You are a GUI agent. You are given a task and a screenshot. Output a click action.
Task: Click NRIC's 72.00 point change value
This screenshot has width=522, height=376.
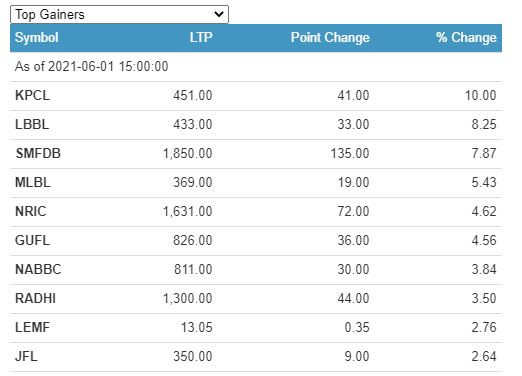(x=353, y=211)
